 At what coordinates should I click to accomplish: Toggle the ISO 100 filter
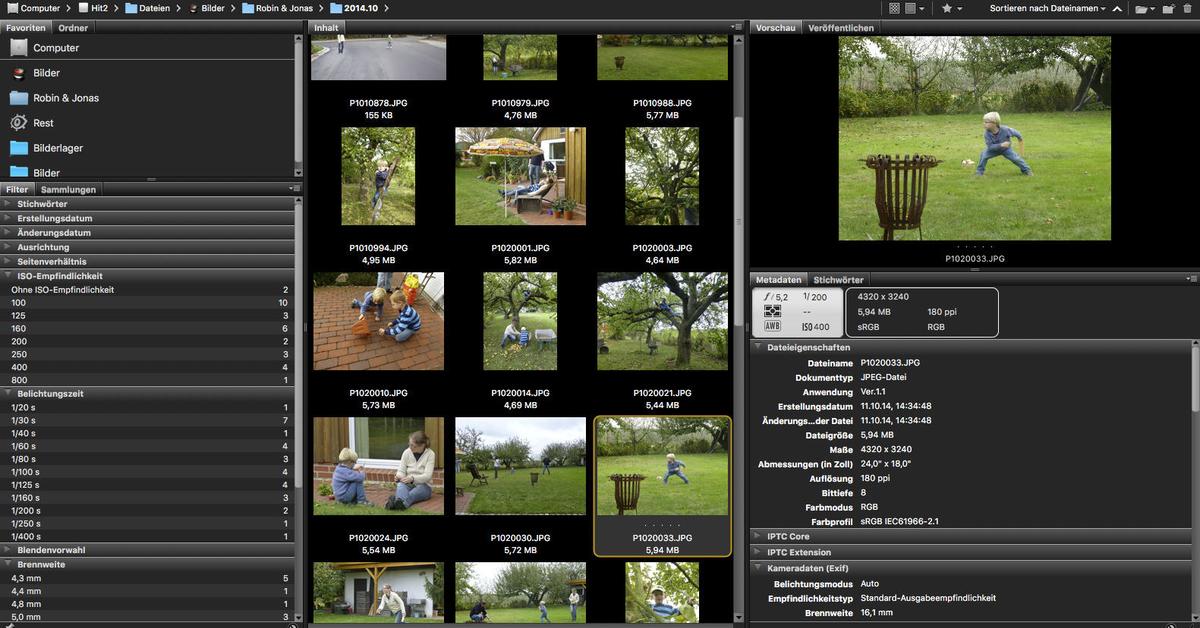point(149,302)
